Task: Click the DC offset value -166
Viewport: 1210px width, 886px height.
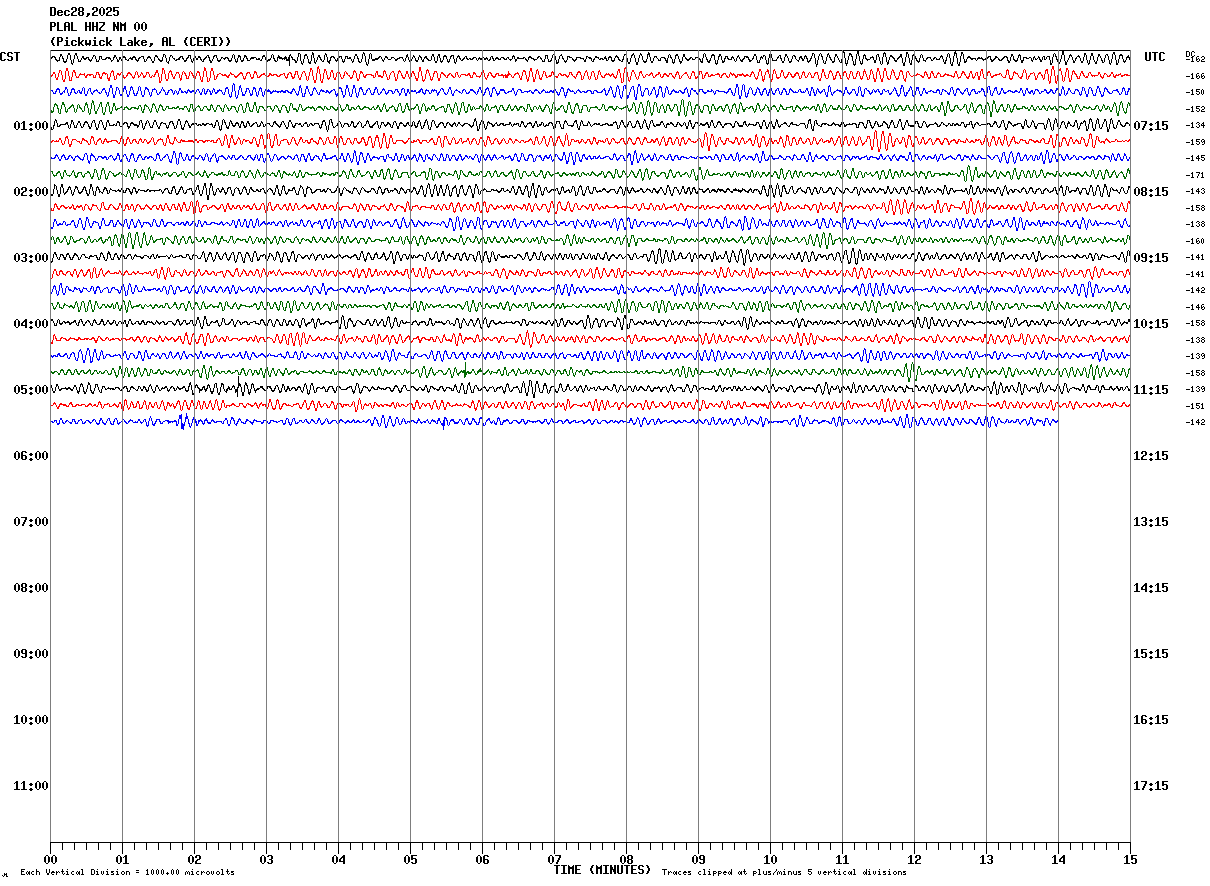Action: click(x=1195, y=76)
